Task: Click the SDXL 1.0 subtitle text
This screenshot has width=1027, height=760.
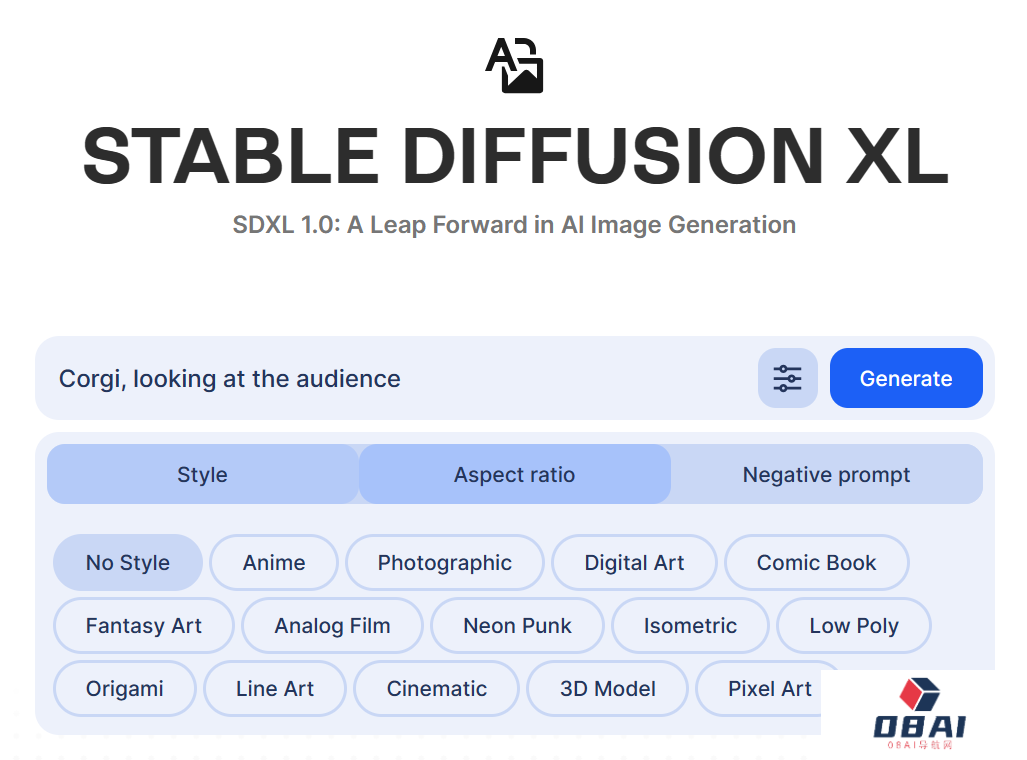Action: [x=514, y=225]
